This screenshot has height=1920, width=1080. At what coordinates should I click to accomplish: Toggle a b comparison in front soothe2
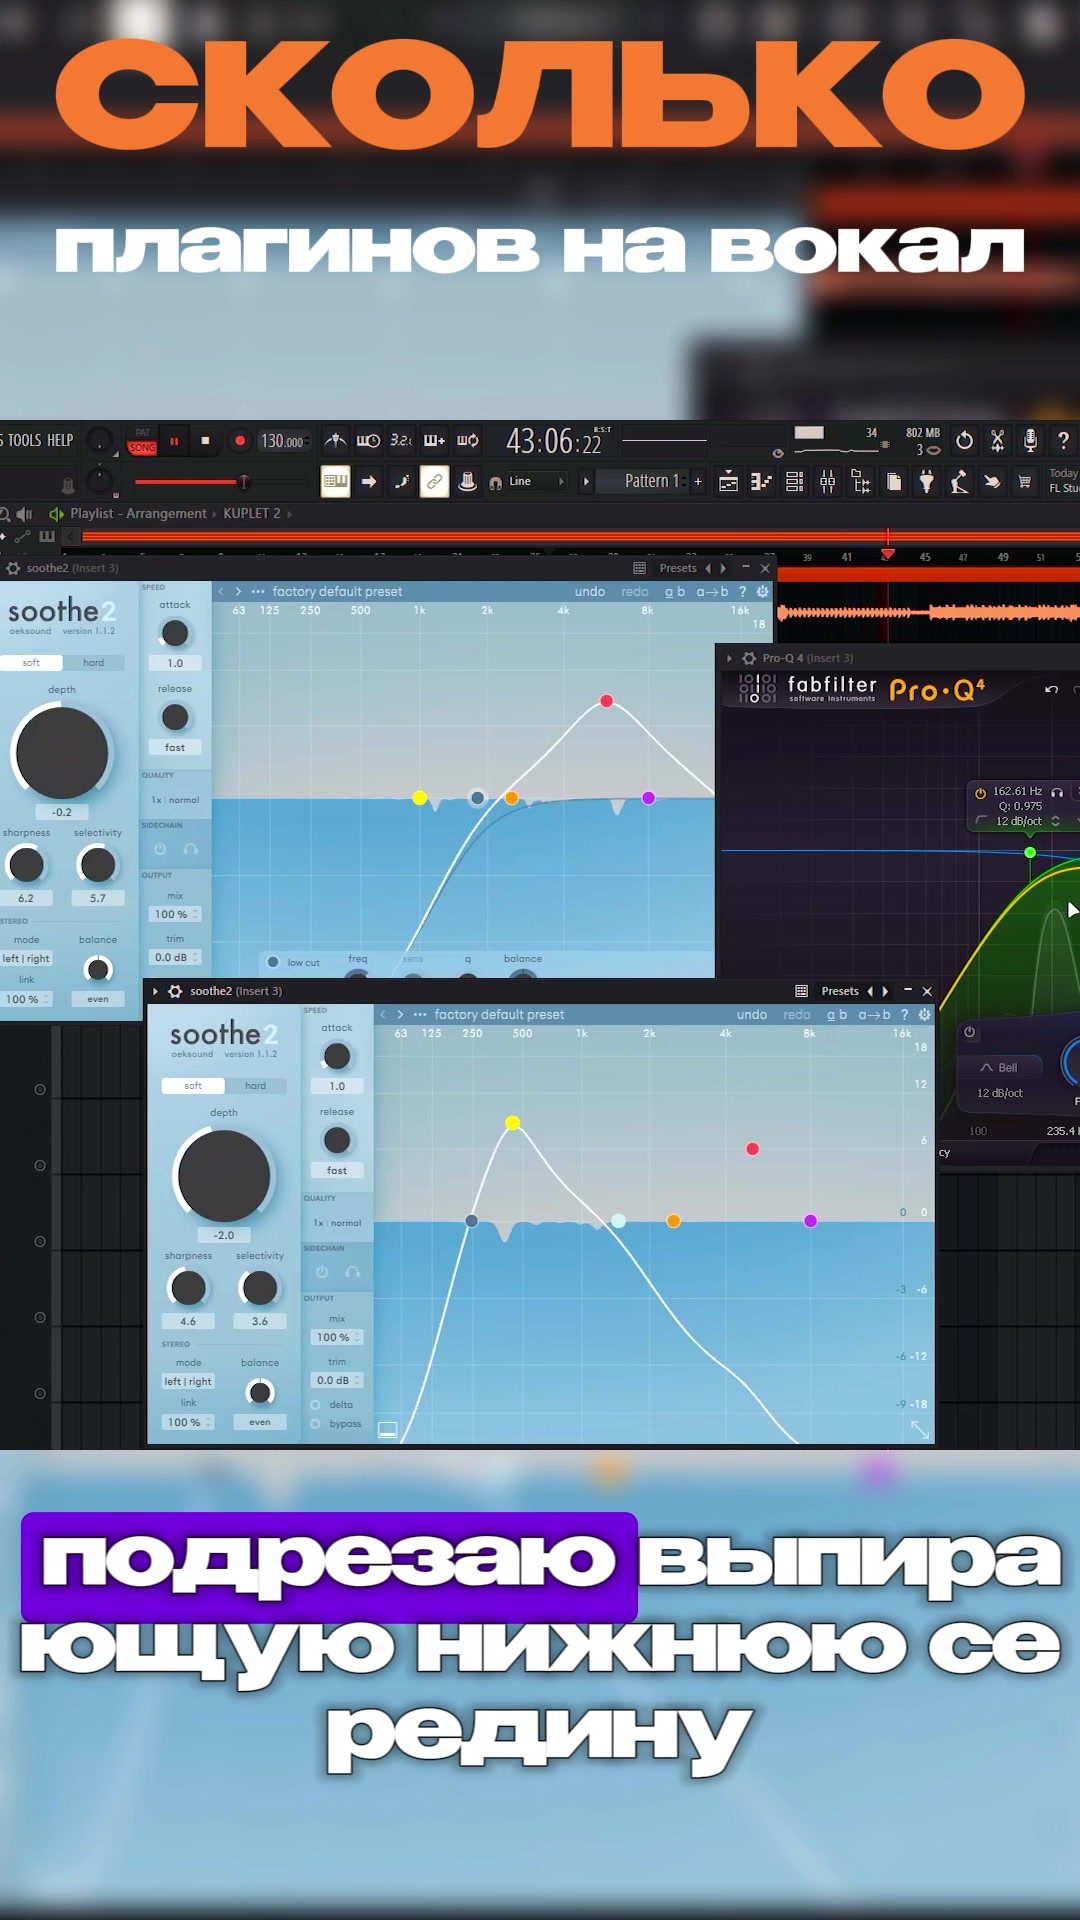837,1014
